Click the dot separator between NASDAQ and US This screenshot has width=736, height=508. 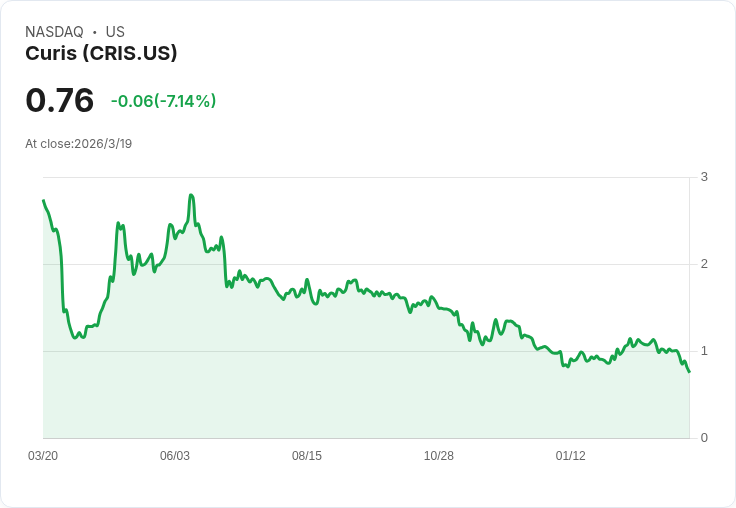pos(94,32)
